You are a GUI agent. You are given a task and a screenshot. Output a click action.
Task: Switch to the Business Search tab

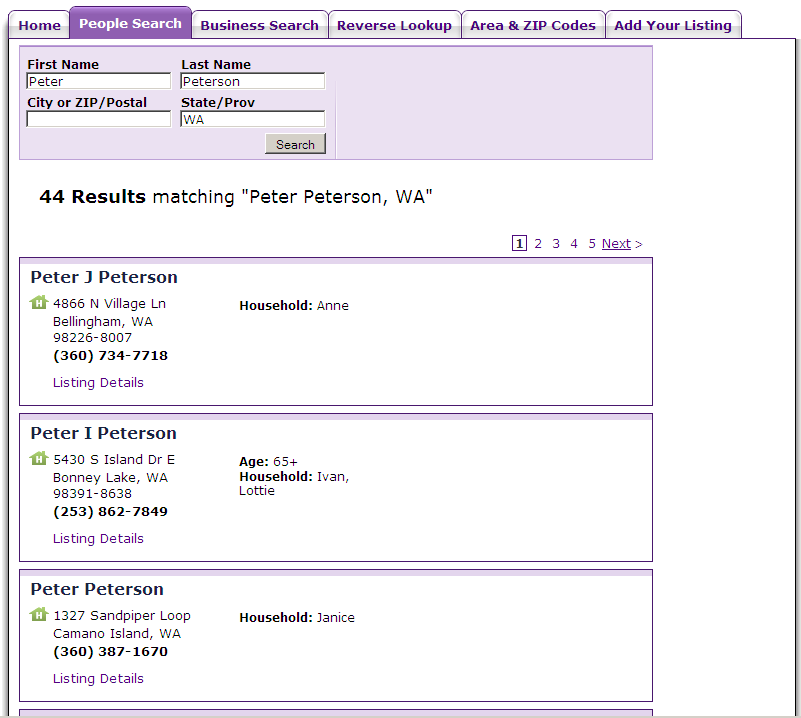point(260,25)
